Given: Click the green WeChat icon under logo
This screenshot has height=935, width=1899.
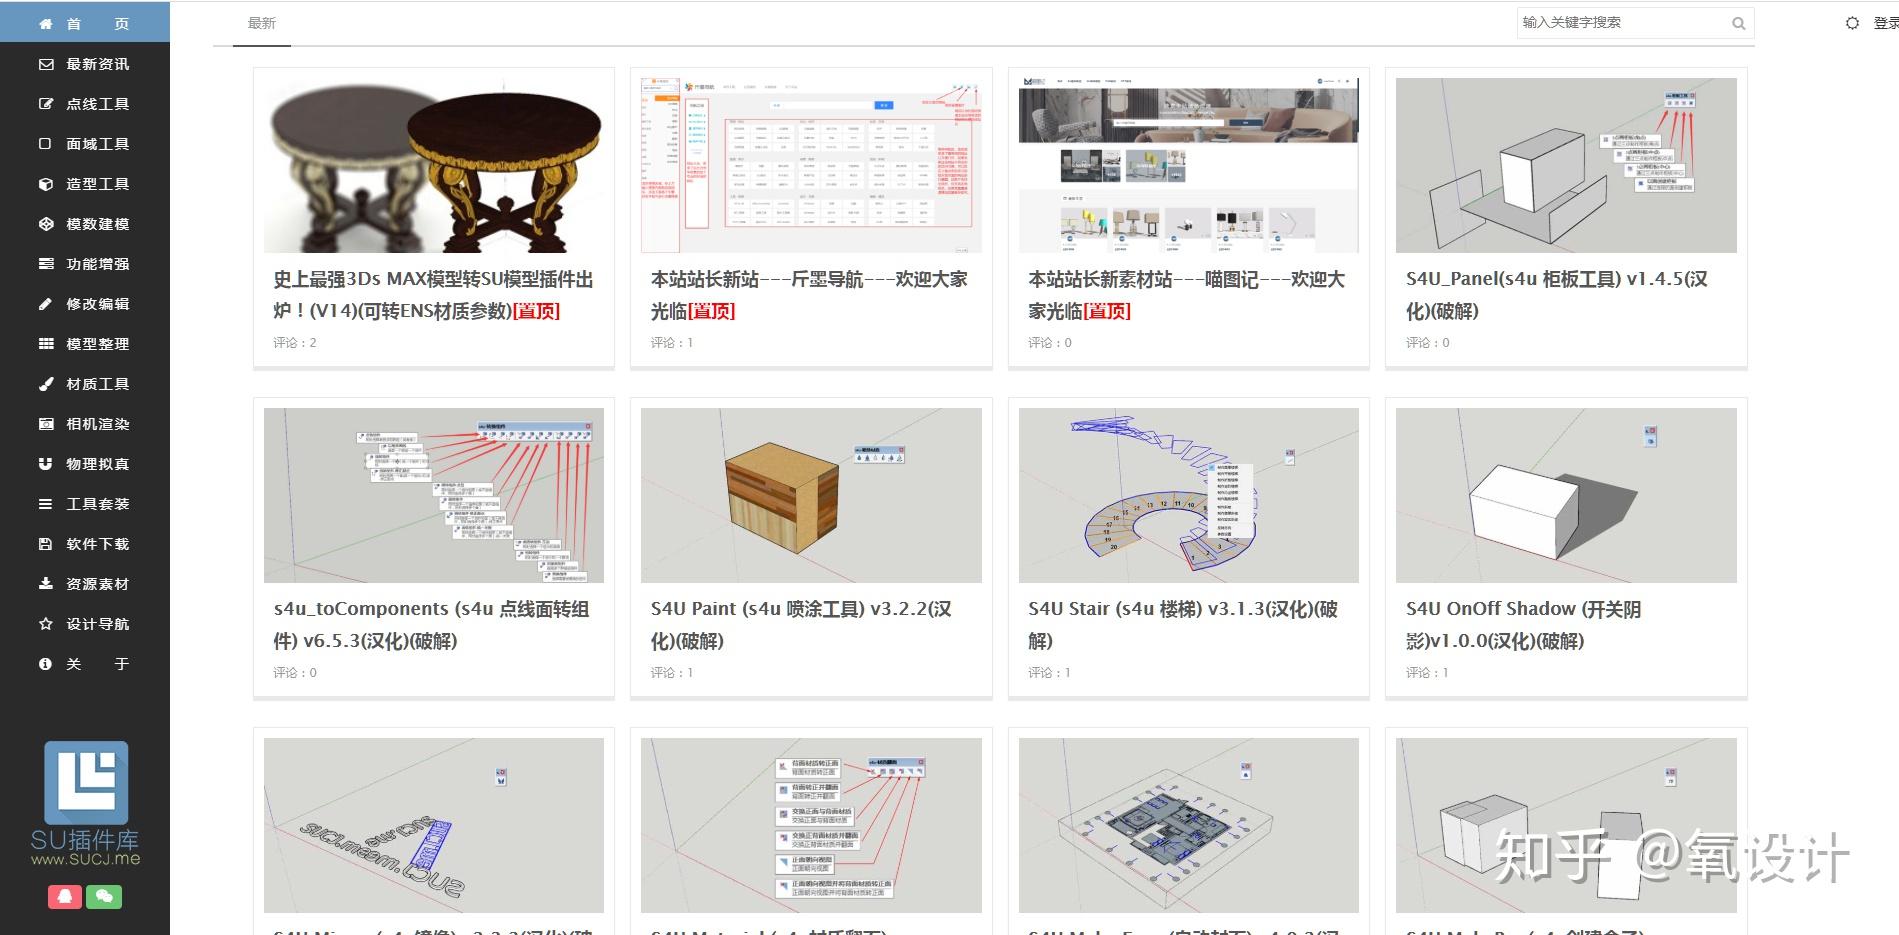Looking at the screenshot, I should 104,897.
